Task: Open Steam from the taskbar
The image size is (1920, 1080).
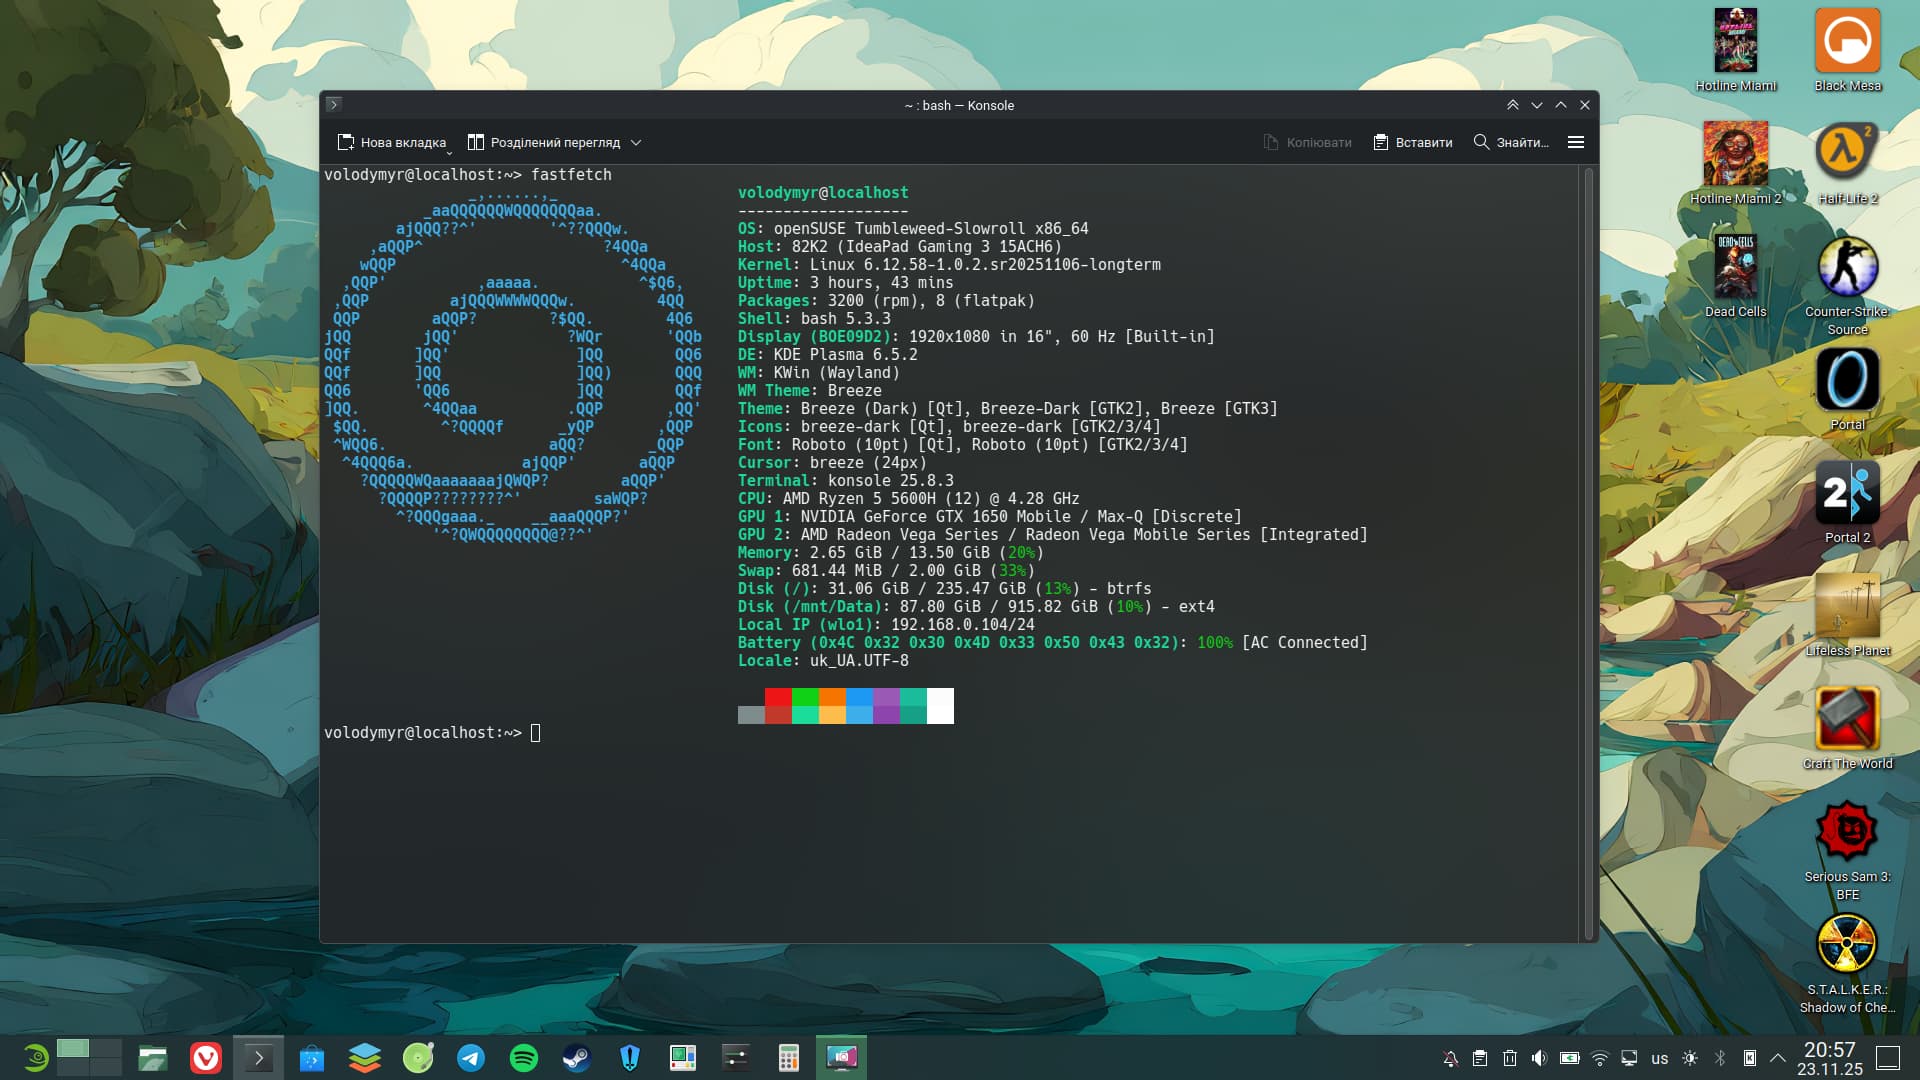Action: click(x=577, y=1058)
